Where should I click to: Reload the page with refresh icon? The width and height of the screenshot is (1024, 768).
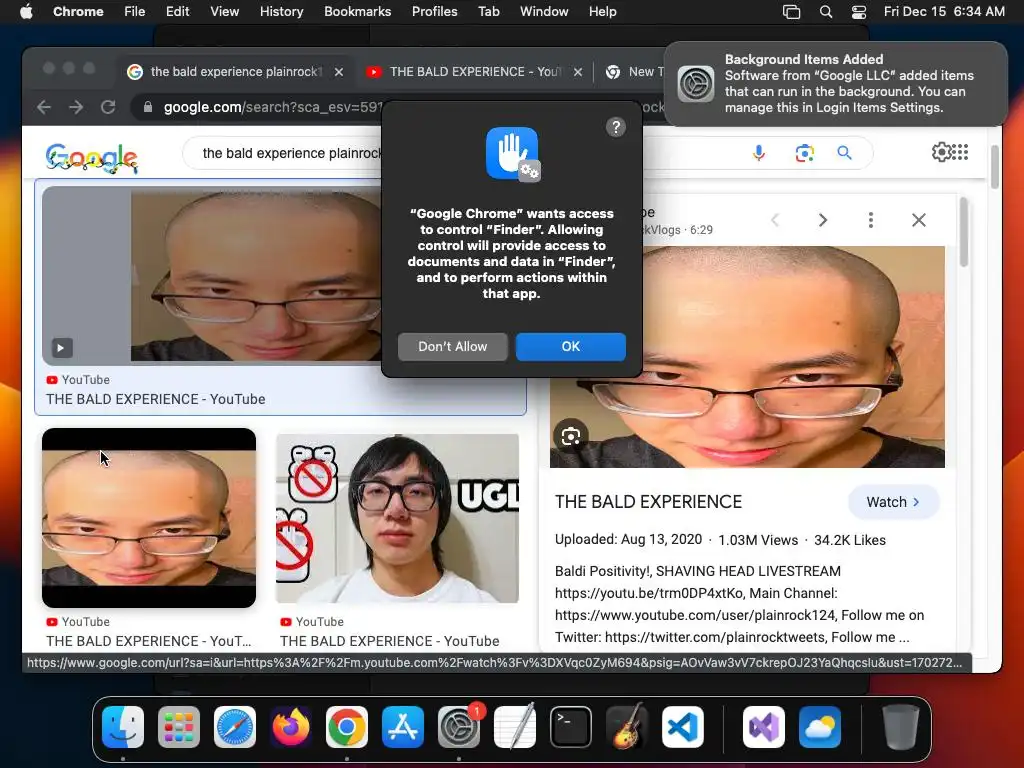108,107
